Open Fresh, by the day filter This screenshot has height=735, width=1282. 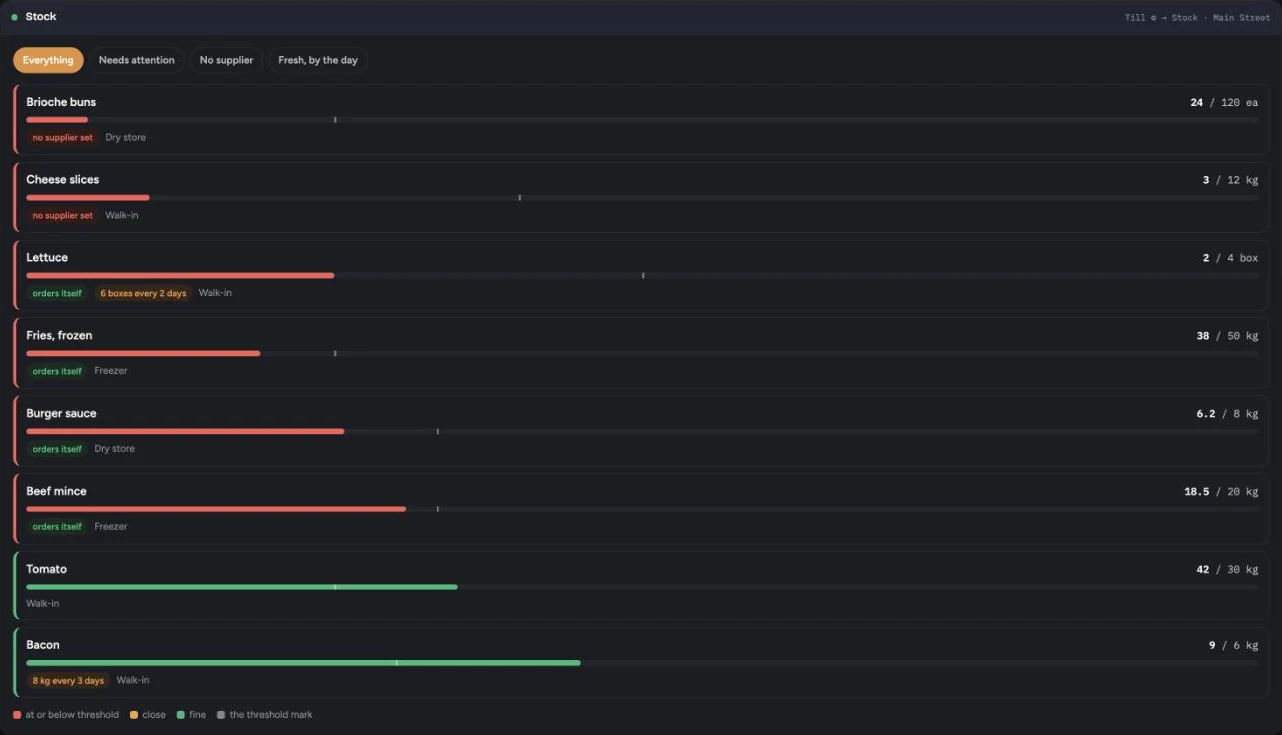pyautogui.click(x=318, y=60)
